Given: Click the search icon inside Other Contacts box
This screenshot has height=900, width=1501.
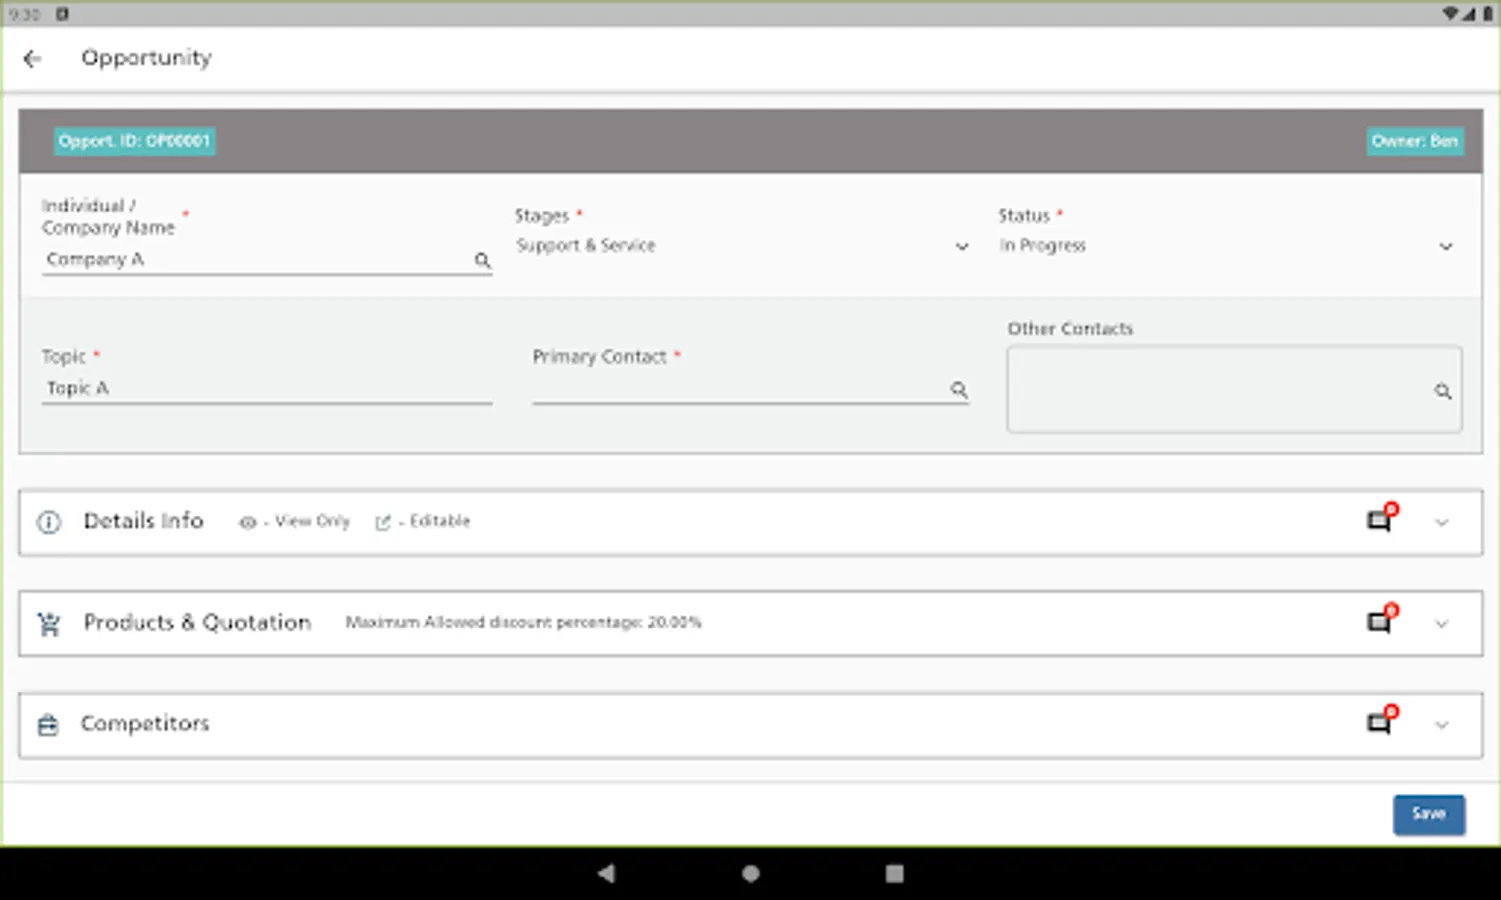Looking at the screenshot, I should click(1443, 392).
